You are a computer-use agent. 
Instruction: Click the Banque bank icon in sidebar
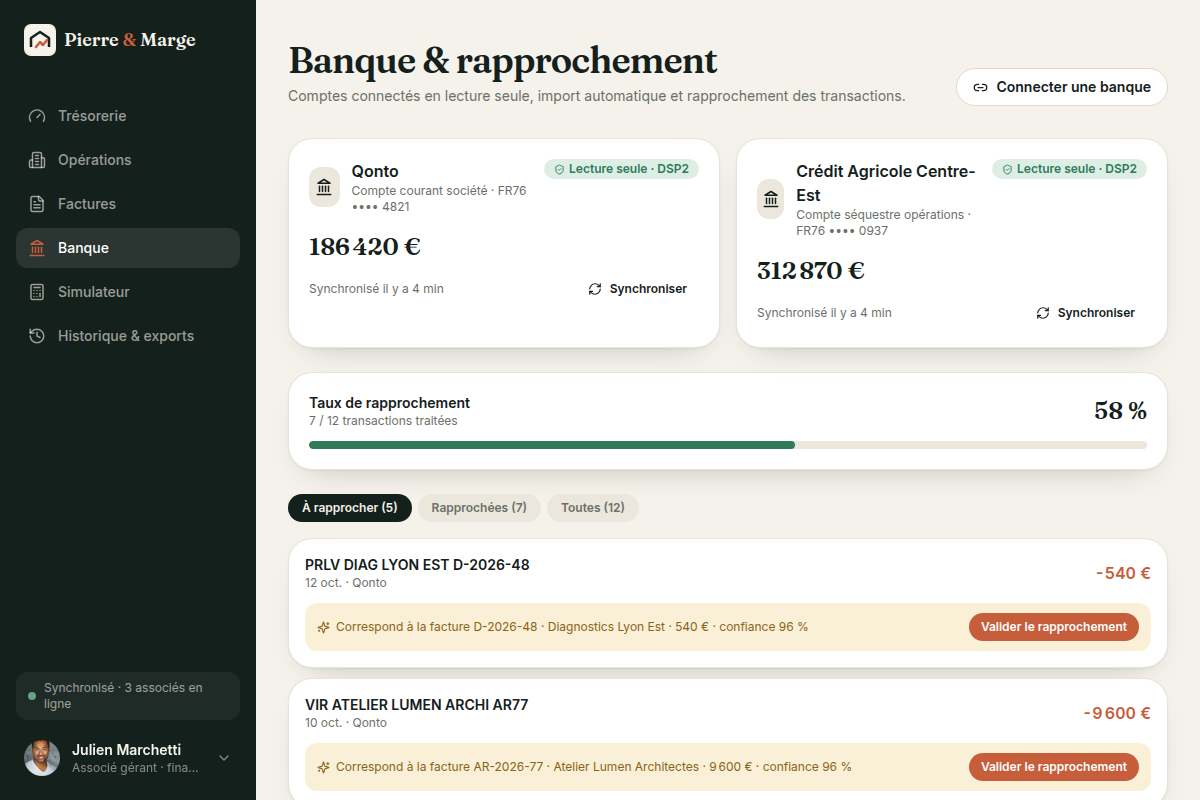pos(37,248)
